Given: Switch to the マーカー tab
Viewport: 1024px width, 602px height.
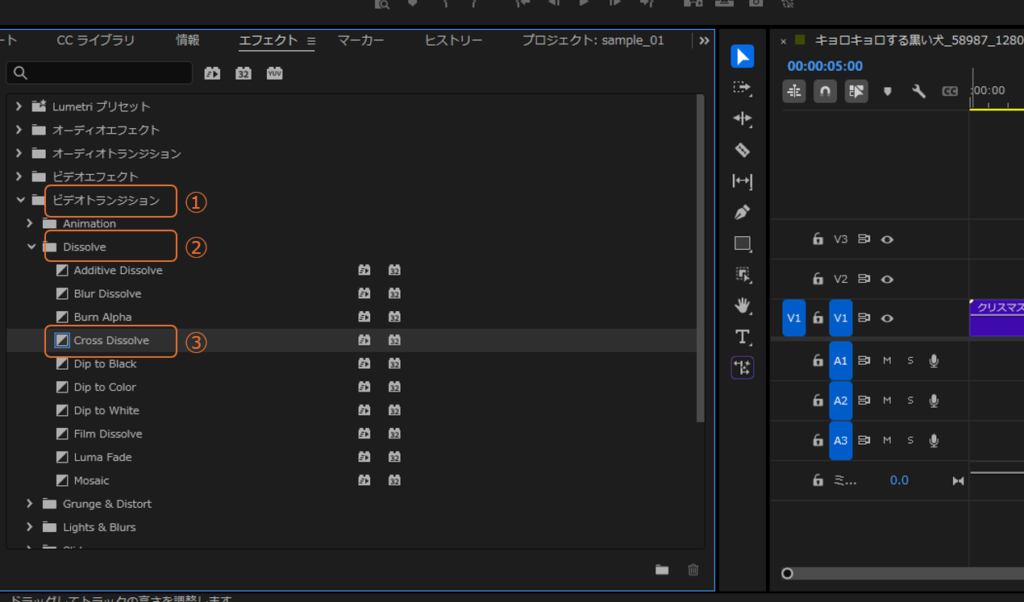Looking at the screenshot, I should pyautogui.click(x=360, y=41).
